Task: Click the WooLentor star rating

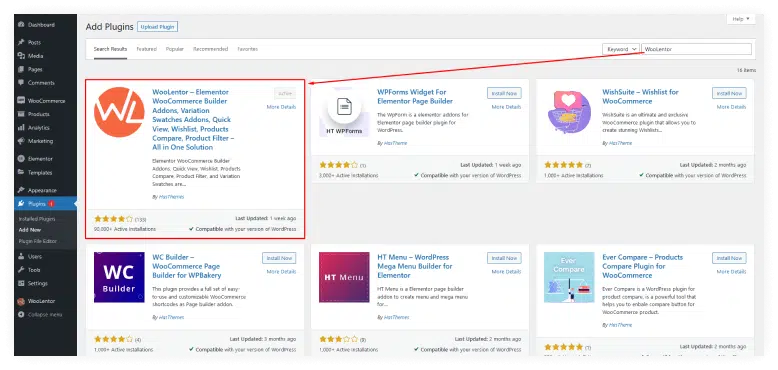Action: (x=114, y=219)
